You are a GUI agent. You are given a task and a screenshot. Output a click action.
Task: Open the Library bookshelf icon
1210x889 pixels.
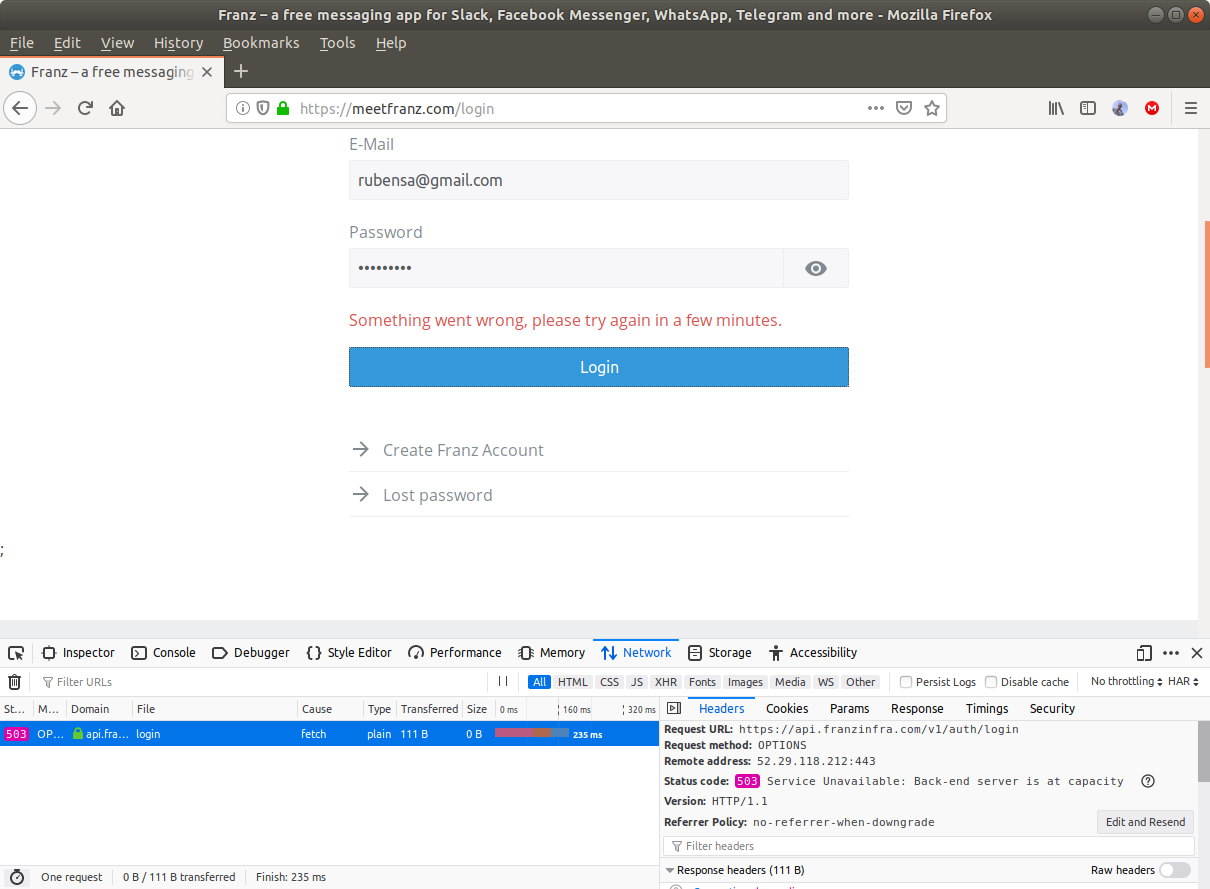coord(1056,108)
